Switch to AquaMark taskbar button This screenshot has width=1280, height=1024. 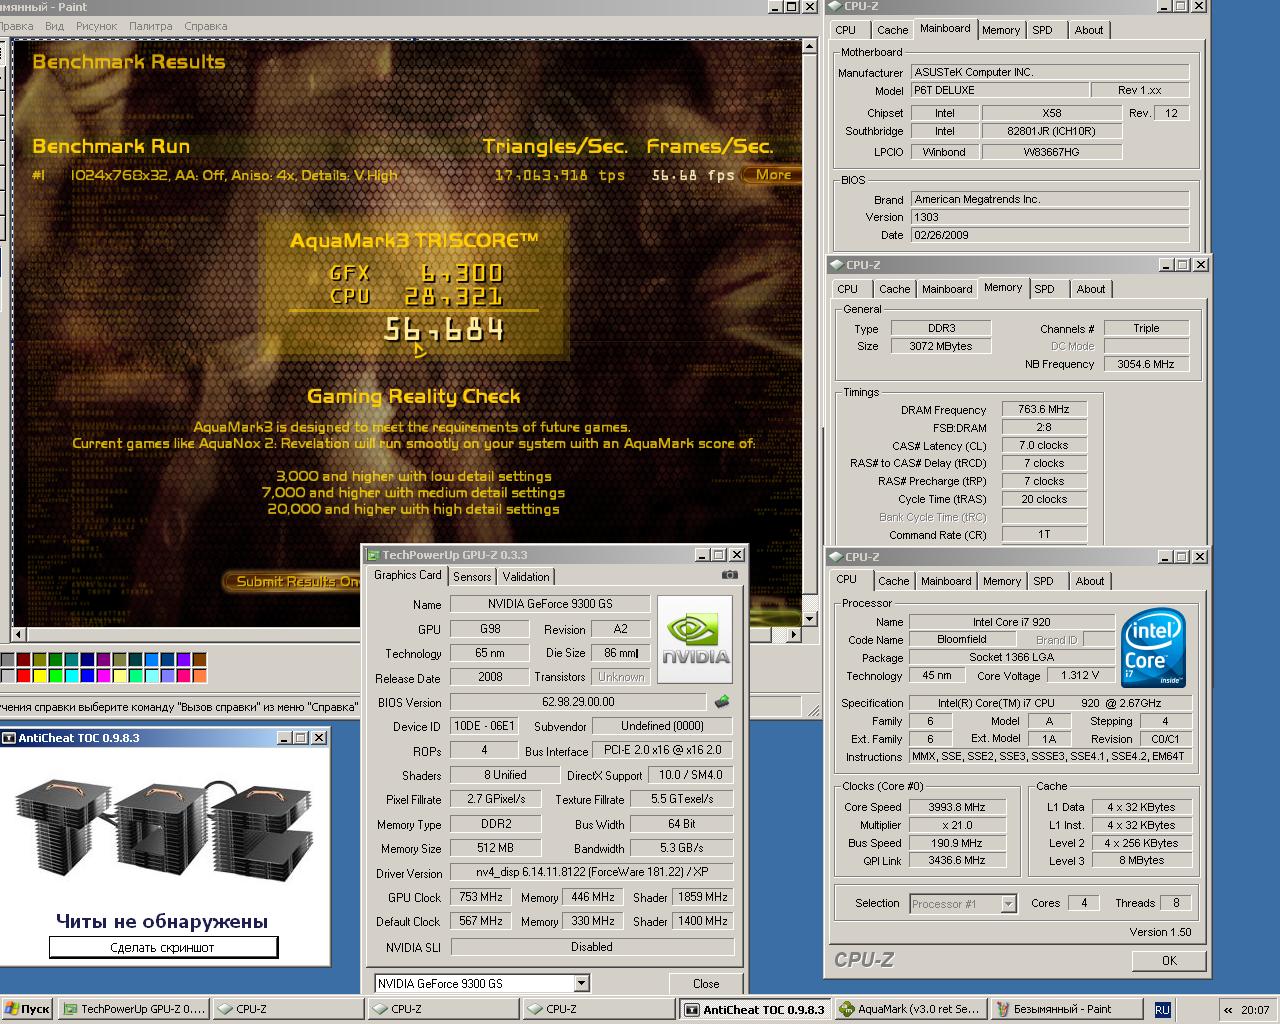[x=909, y=1009]
